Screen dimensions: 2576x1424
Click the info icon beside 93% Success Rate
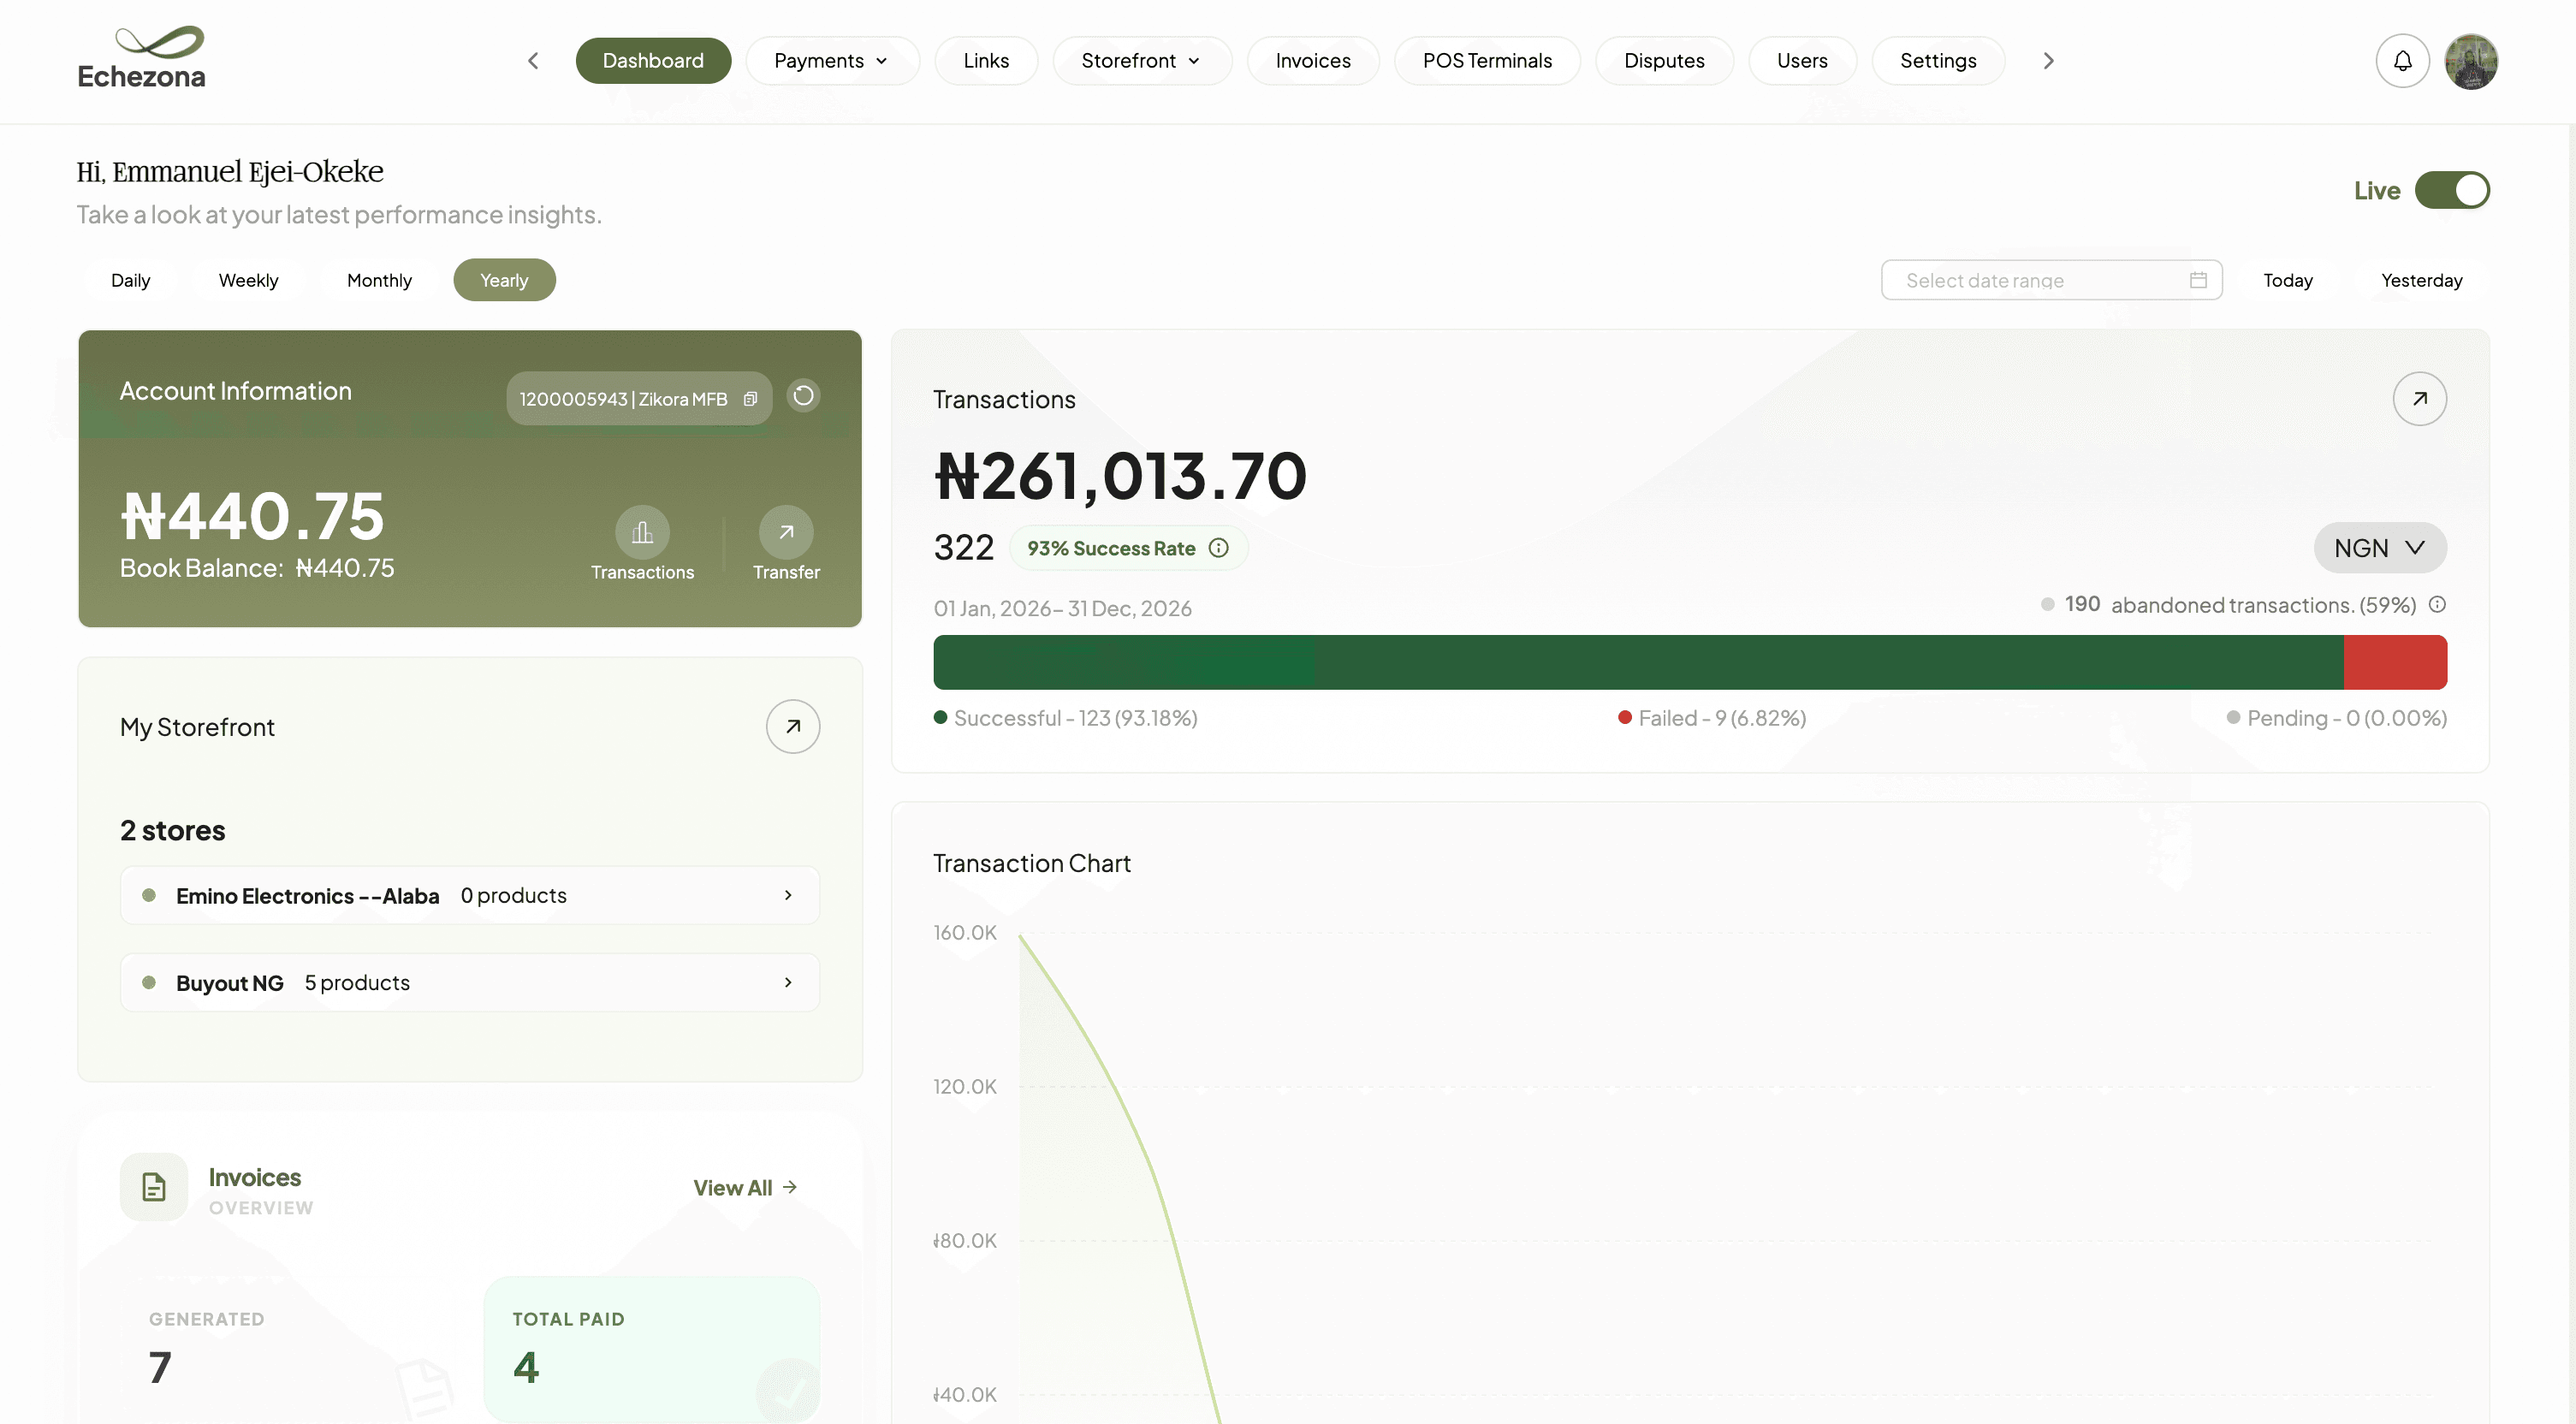pos(1218,548)
